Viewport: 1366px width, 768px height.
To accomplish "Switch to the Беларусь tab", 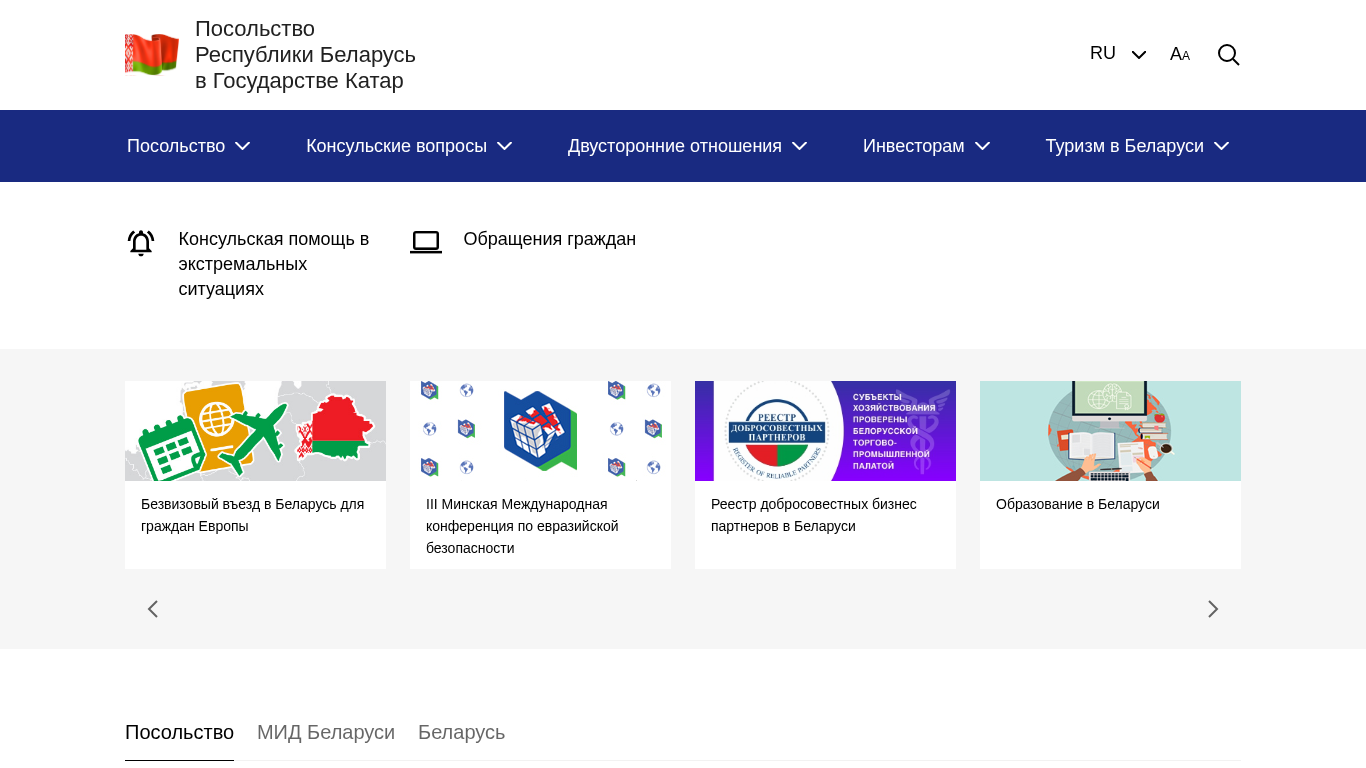I will [x=461, y=732].
